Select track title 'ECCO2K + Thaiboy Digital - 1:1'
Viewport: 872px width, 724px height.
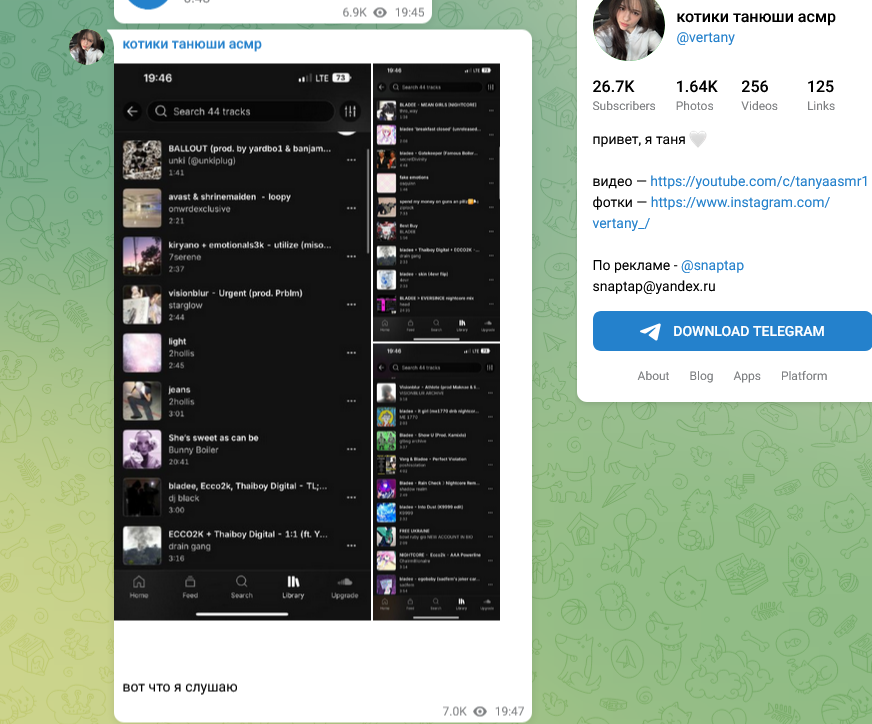[x=248, y=534]
